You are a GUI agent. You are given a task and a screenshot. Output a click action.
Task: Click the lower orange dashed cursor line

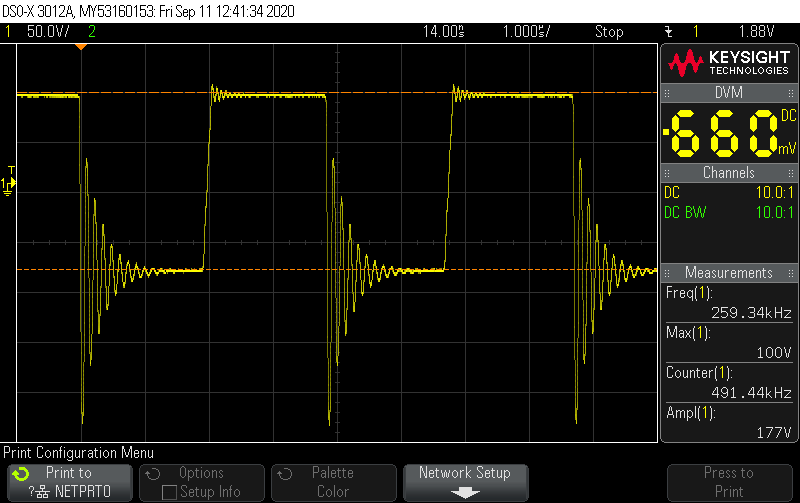click(337, 269)
